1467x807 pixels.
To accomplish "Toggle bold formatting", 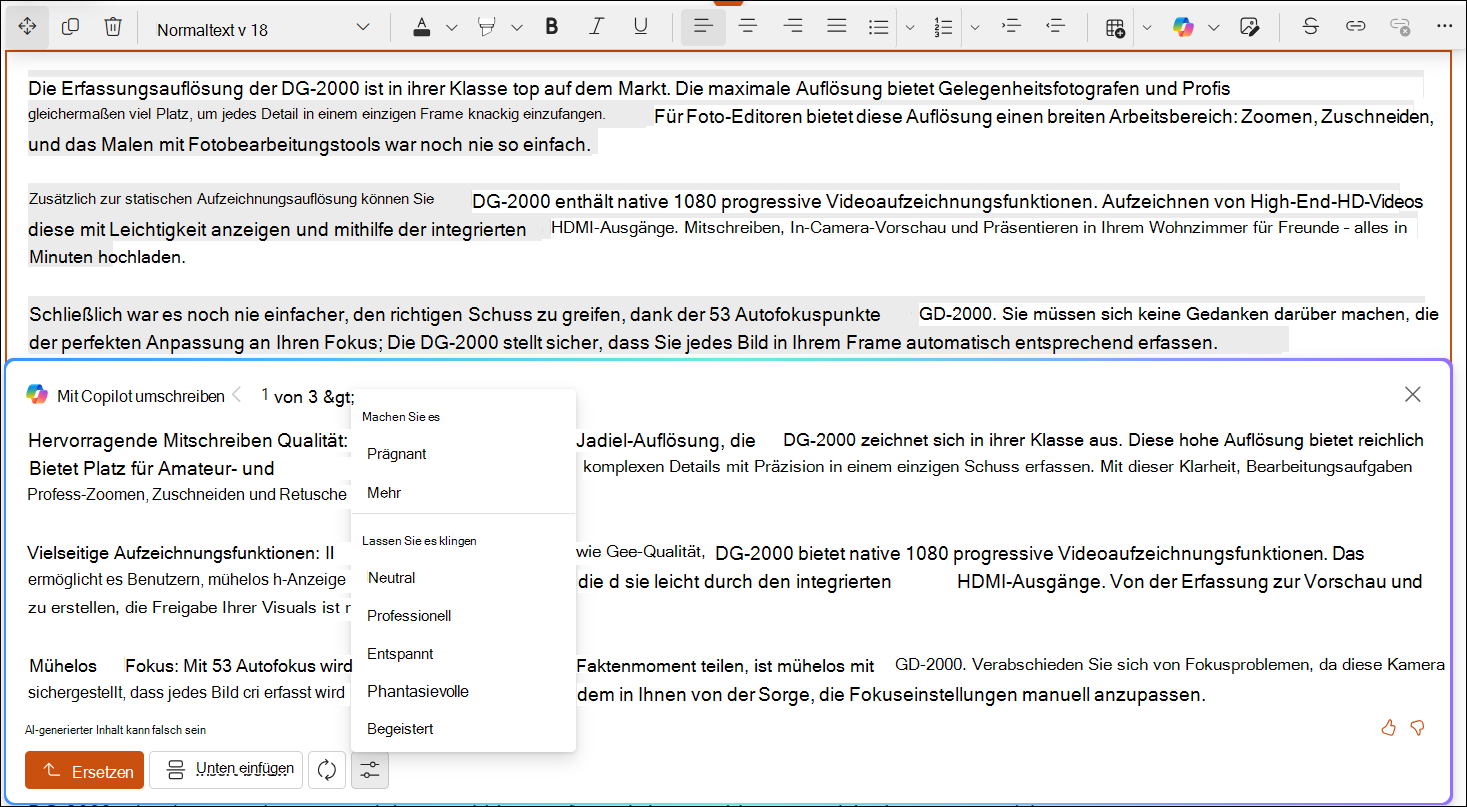I will click(552, 27).
